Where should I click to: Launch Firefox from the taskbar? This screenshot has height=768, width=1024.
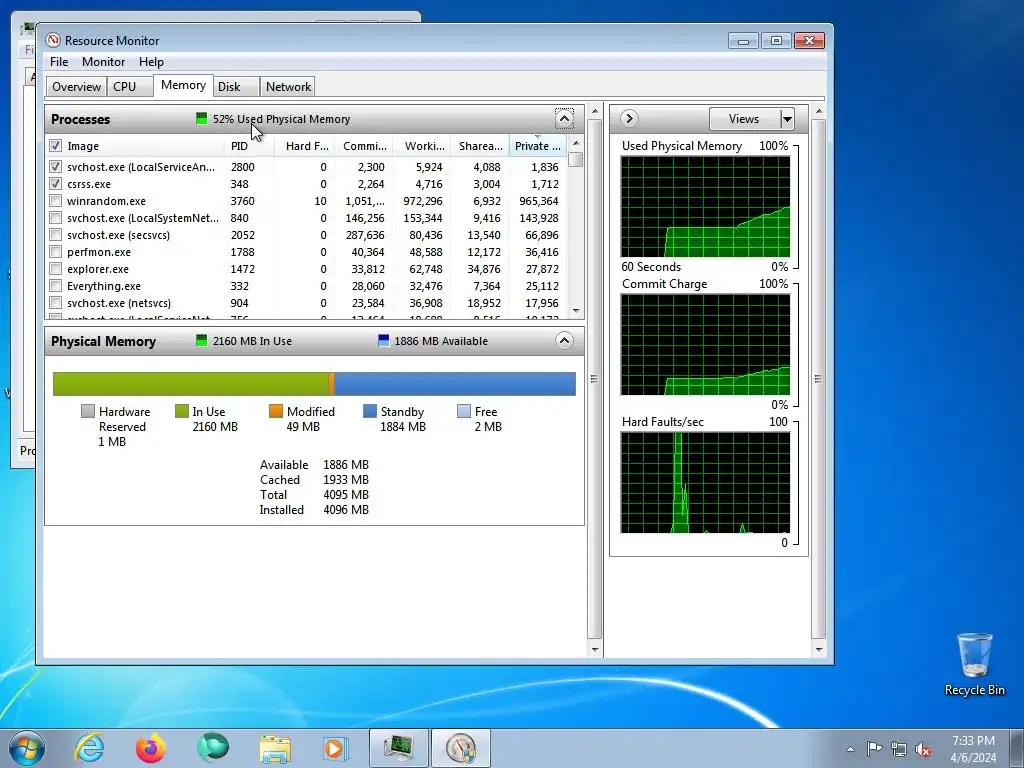pyautogui.click(x=151, y=748)
